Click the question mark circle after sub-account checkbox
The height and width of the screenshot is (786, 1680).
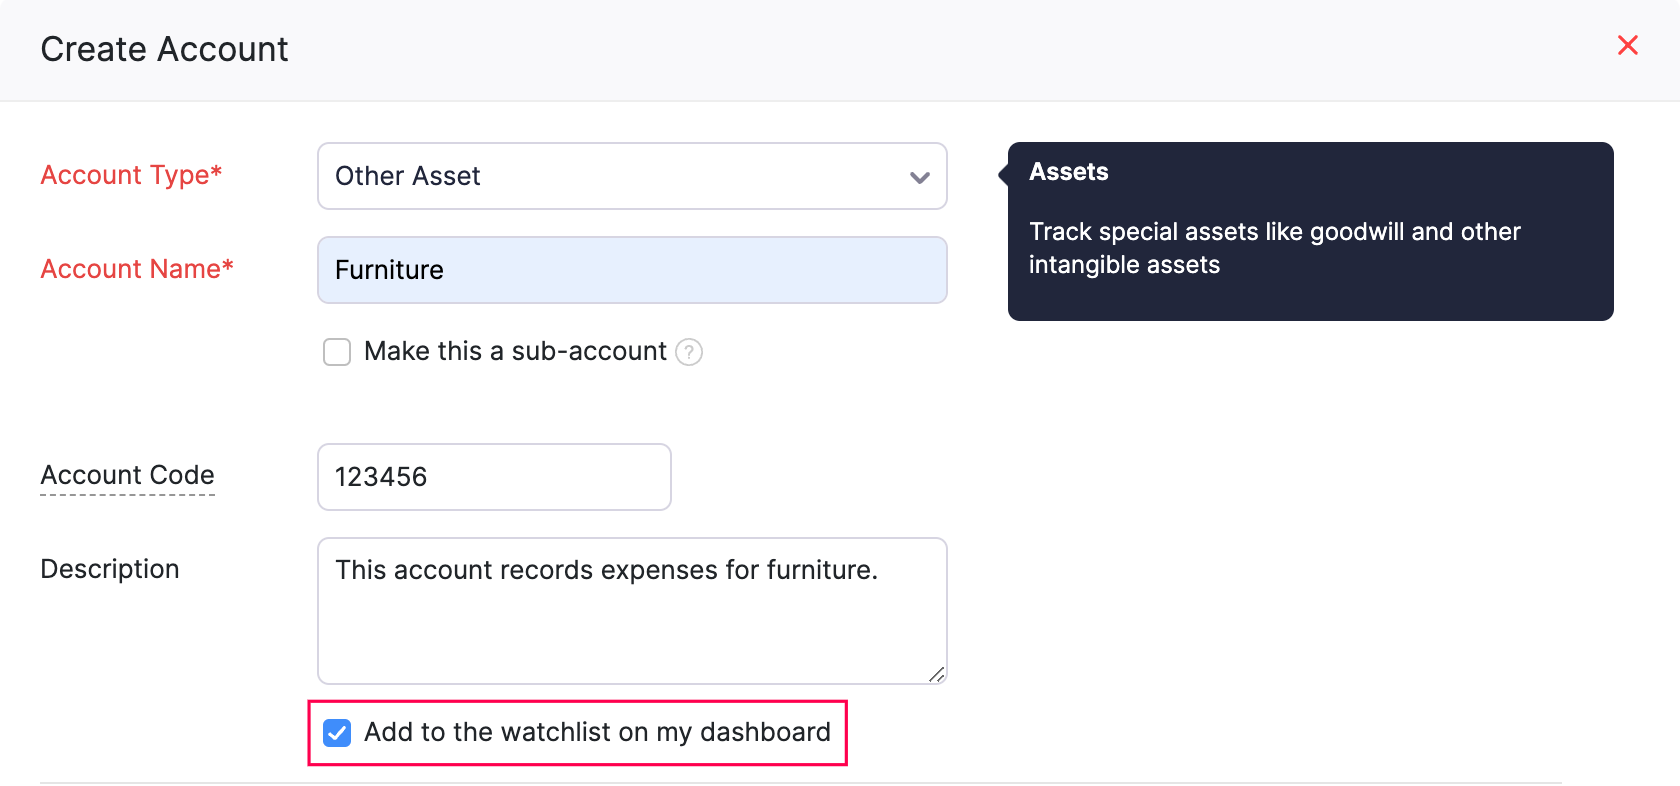click(x=689, y=352)
